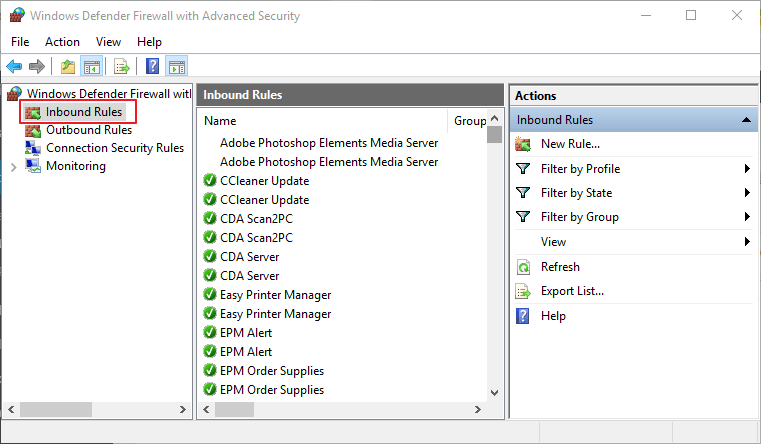
Task: Click Refresh in the Actions pane
Action: [x=560, y=267]
